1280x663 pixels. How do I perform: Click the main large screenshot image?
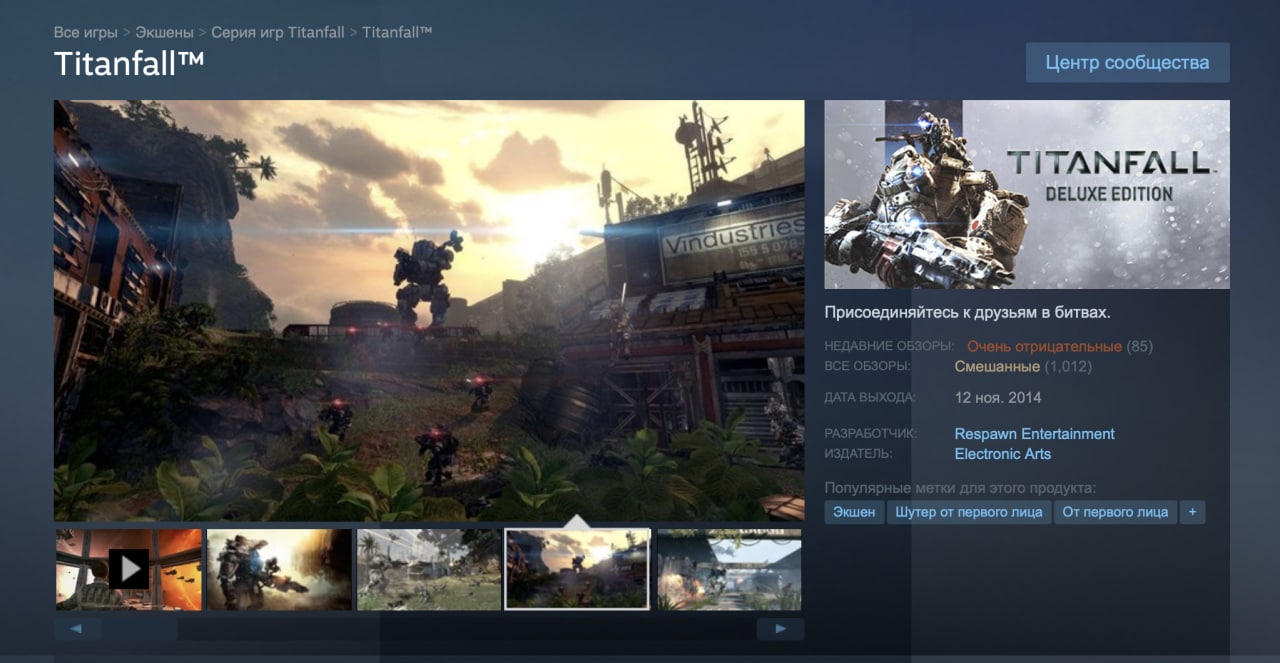(x=429, y=310)
